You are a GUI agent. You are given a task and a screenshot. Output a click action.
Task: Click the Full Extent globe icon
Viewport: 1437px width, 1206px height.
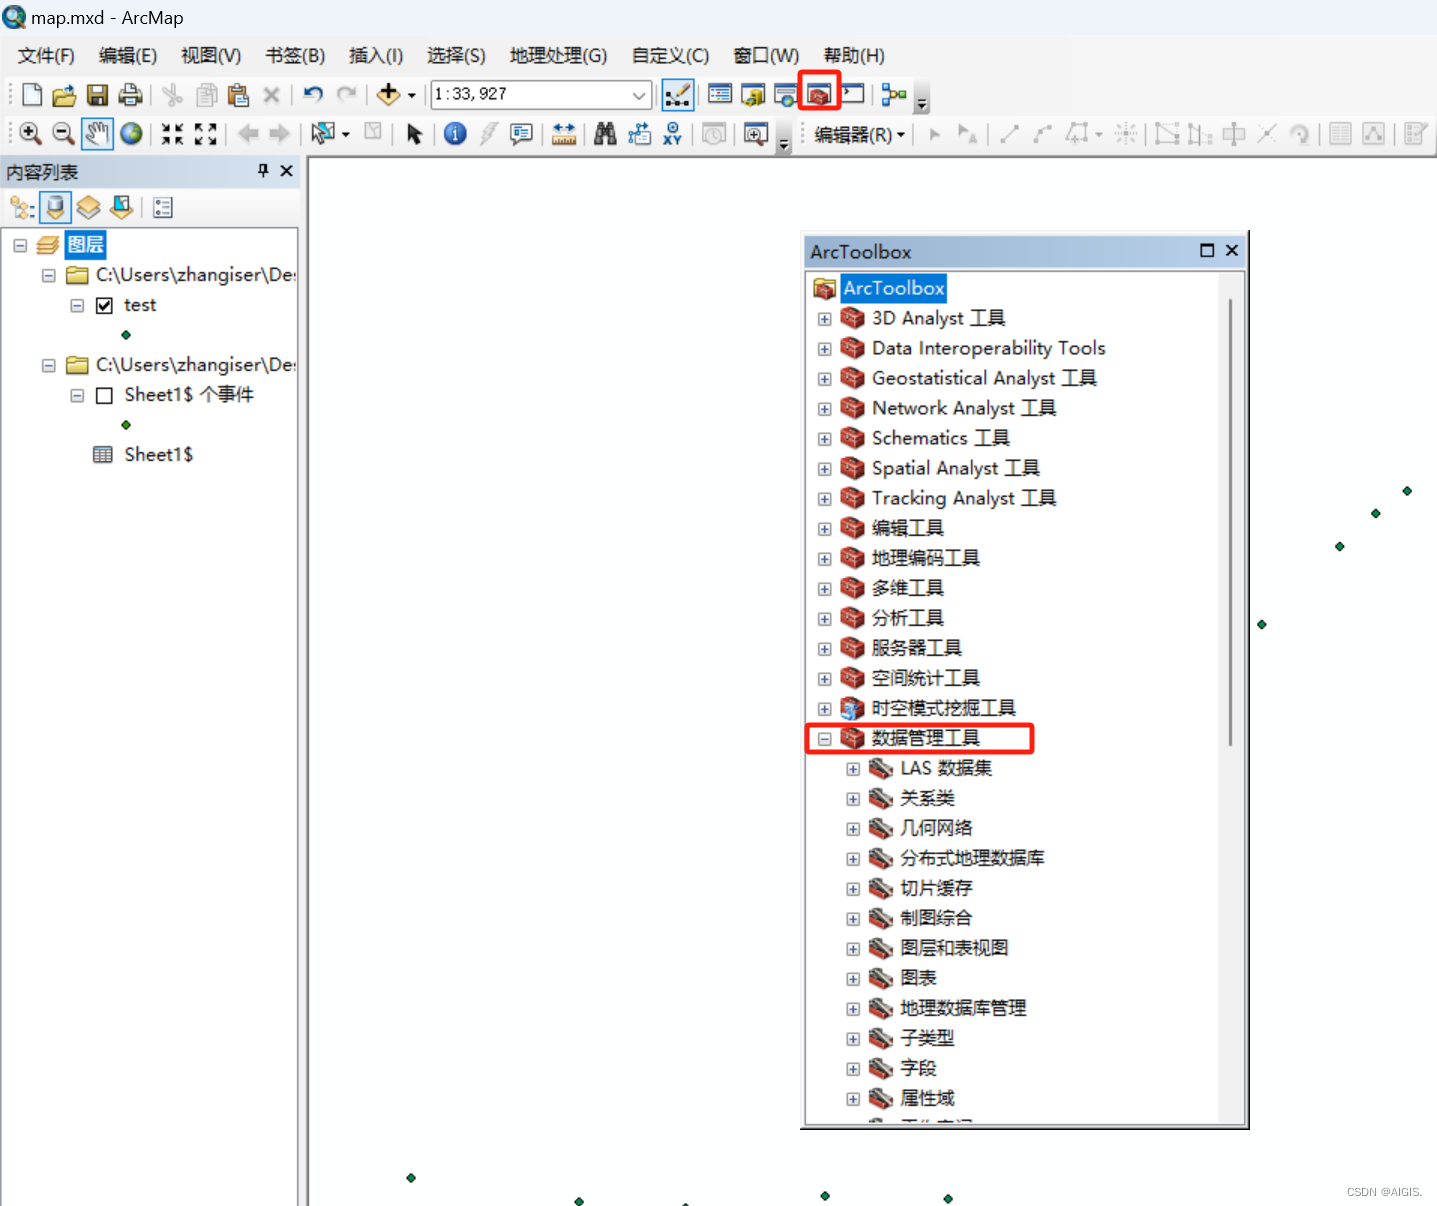pyautogui.click(x=131, y=134)
